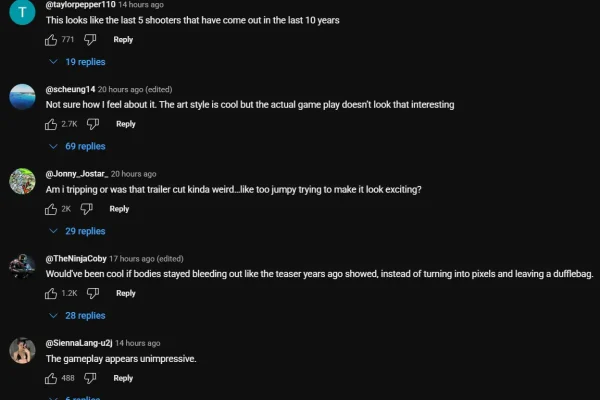Expand the 19 replies thread
This screenshot has height=400, width=600.
[x=77, y=62]
